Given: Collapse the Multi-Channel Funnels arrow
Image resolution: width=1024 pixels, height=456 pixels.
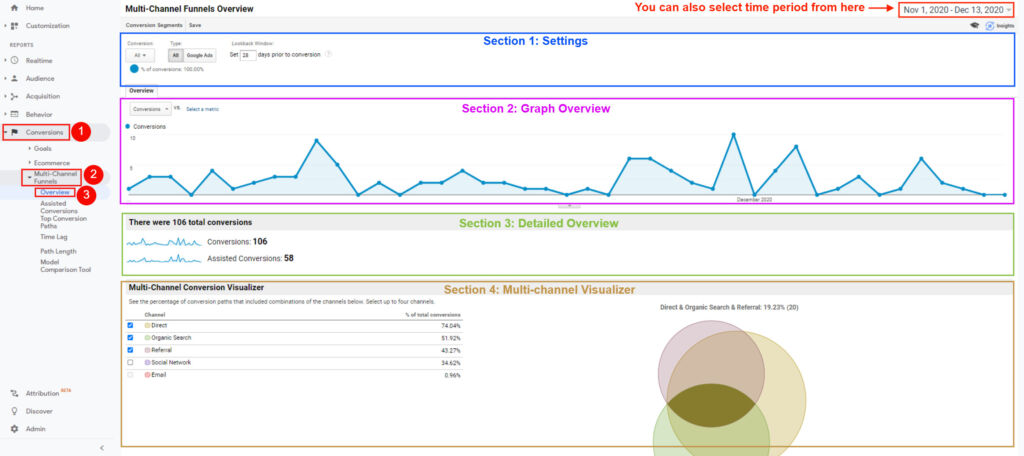Looking at the screenshot, I should coord(29,177).
